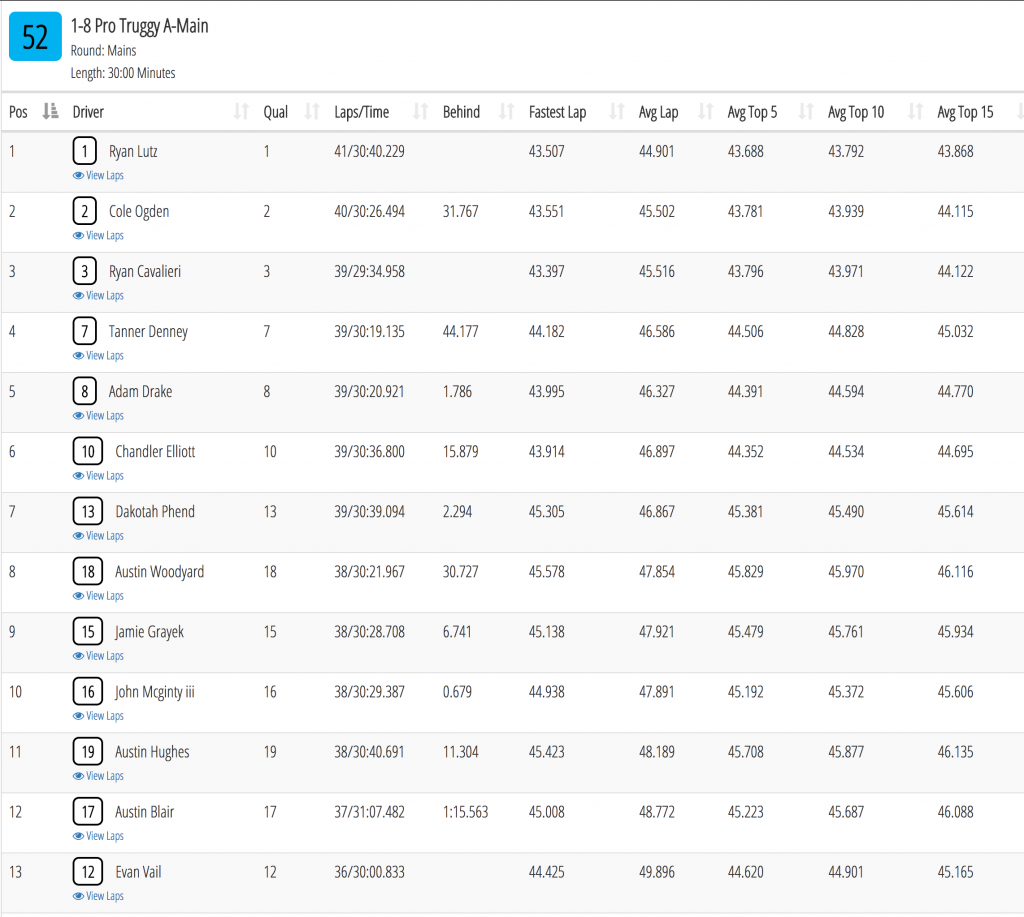
Task: Click the driver name Adam Drake
Action: [140, 392]
